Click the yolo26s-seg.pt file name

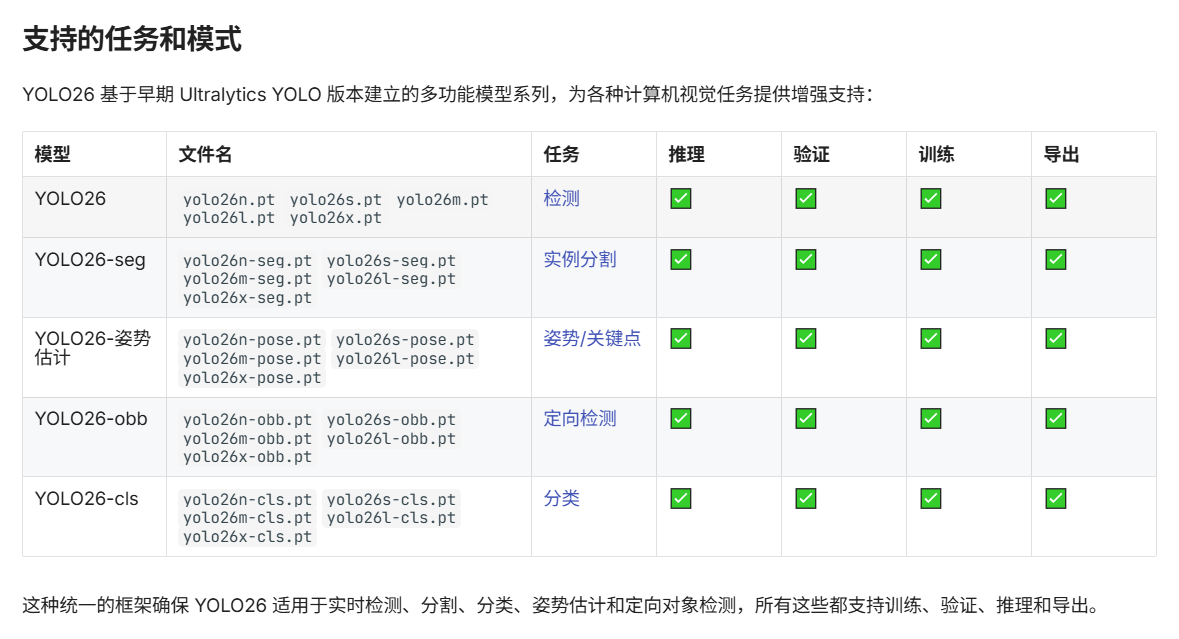point(391,261)
